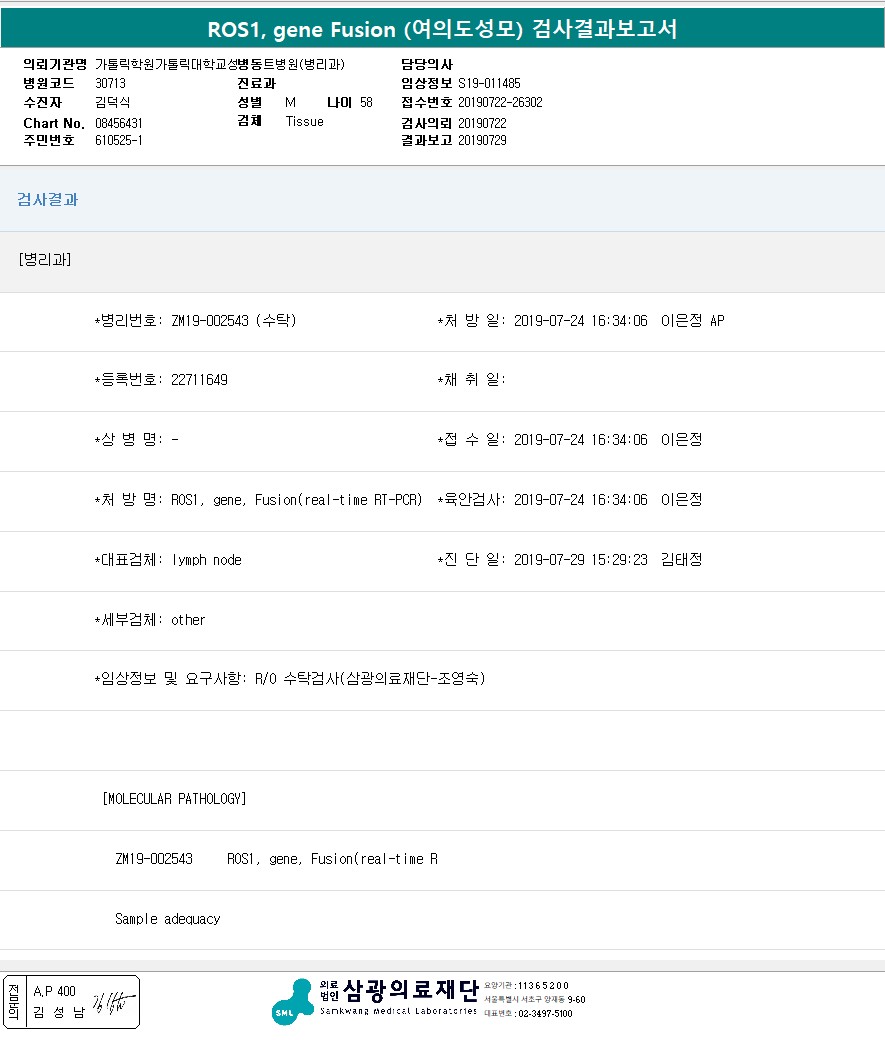Screen dimensions: 885x1040
Task: Click the representative specimen lymph node
Action: tap(206, 560)
